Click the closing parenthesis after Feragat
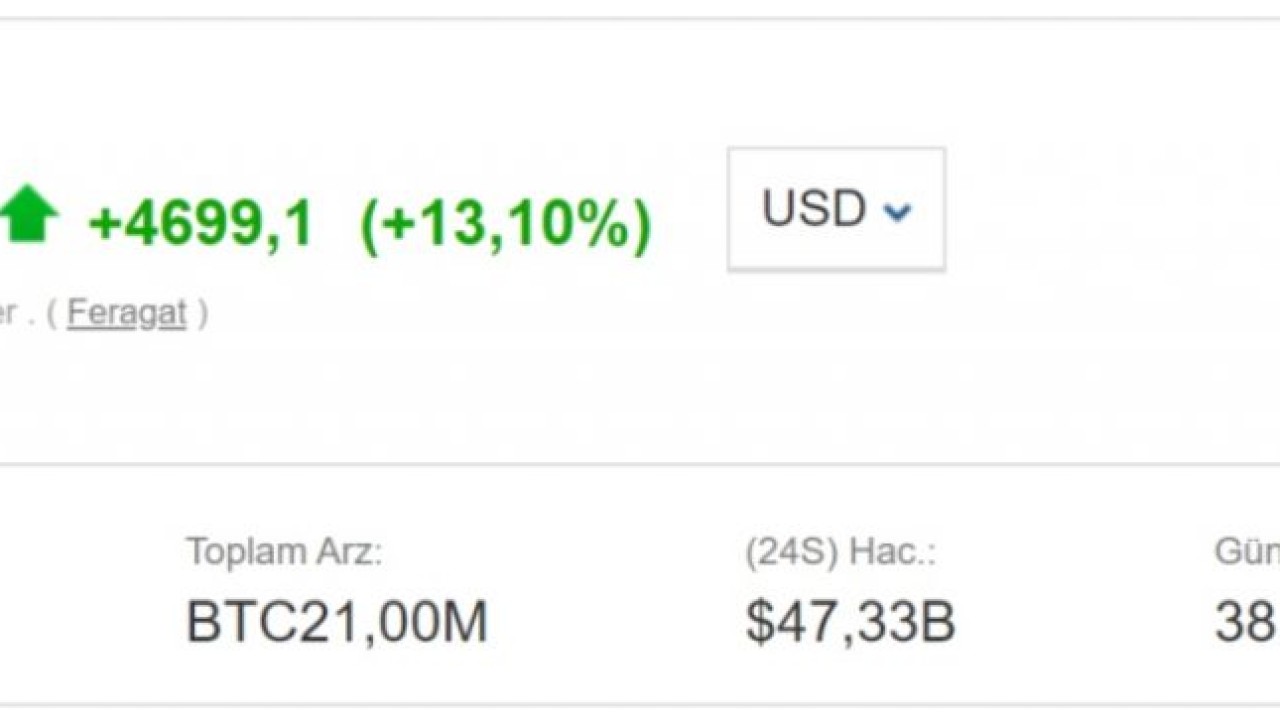The width and height of the screenshot is (1280, 720). click(x=203, y=313)
